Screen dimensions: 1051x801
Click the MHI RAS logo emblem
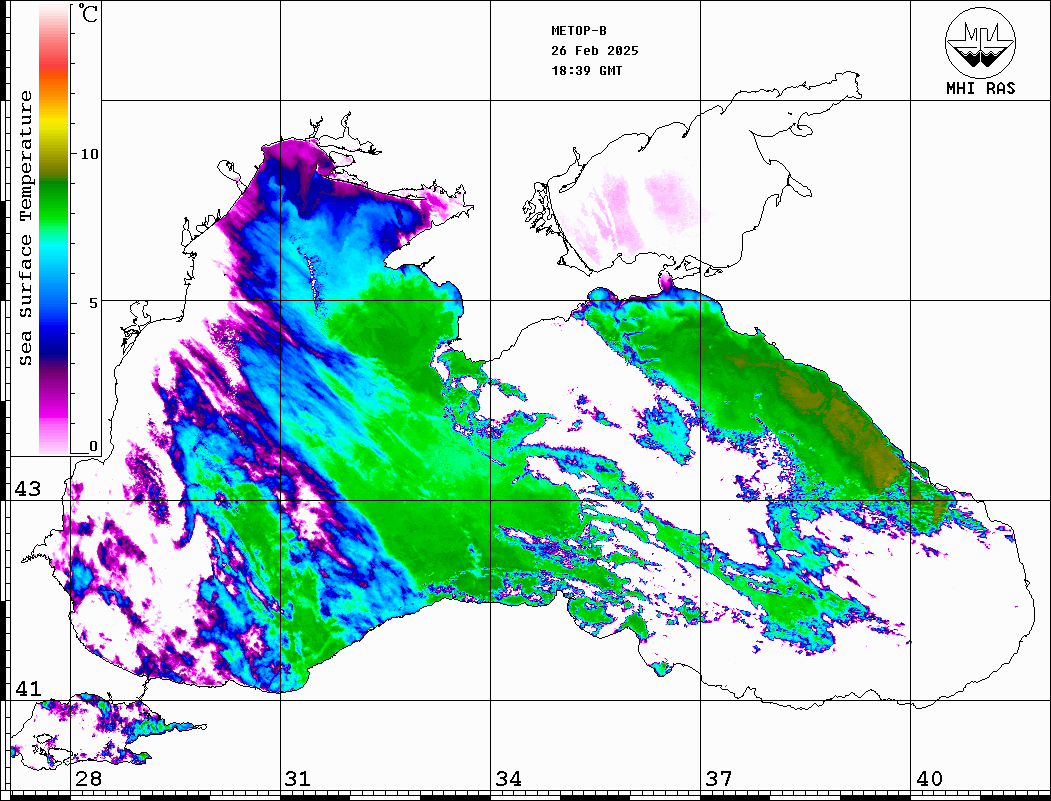tap(980, 42)
